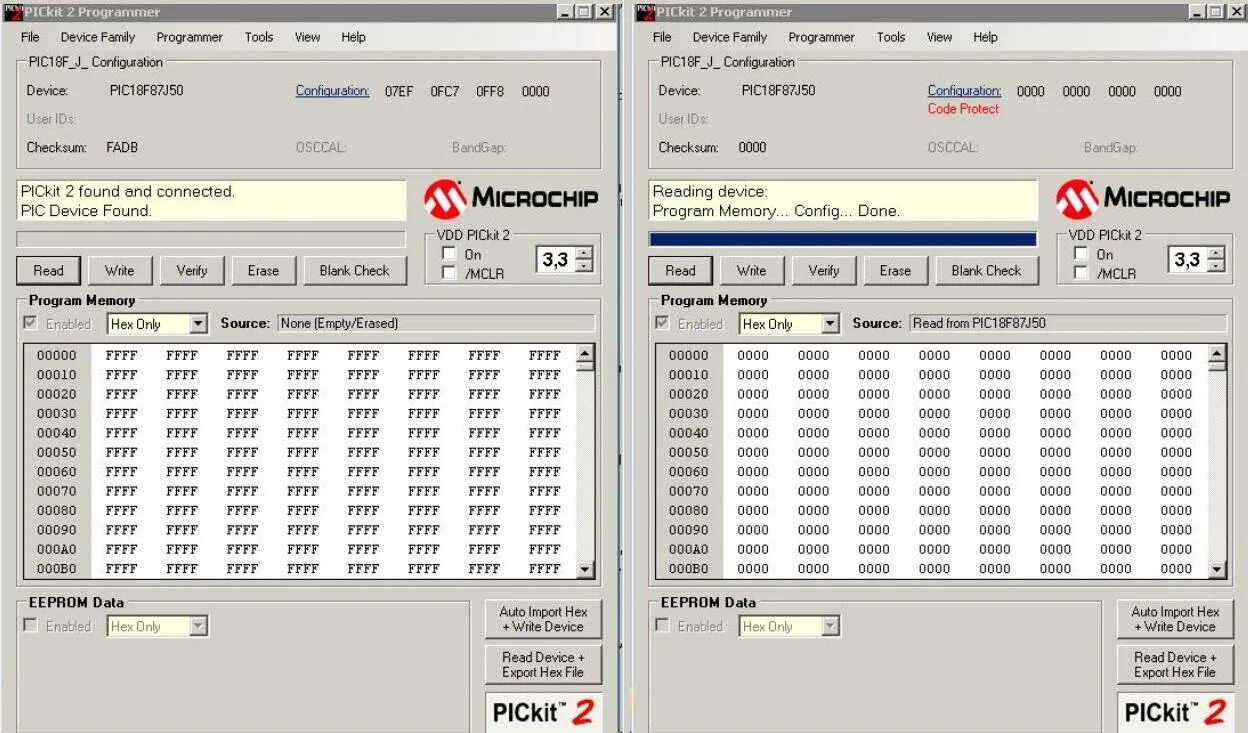
Task: Open File menu in right PICkit window
Action: (662, 37)
